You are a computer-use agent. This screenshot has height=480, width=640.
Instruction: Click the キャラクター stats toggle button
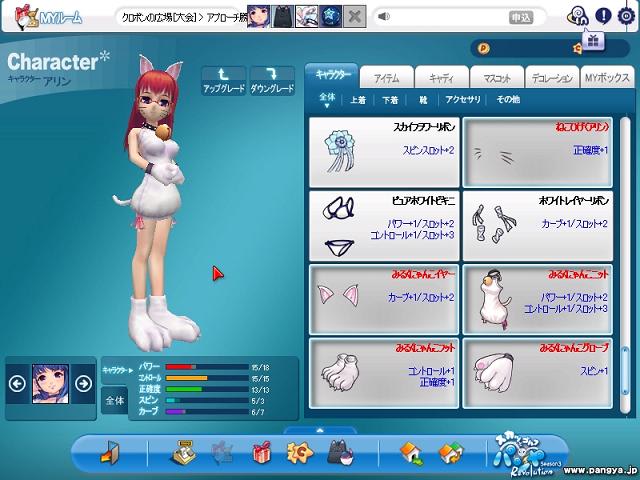click(117, 370)
